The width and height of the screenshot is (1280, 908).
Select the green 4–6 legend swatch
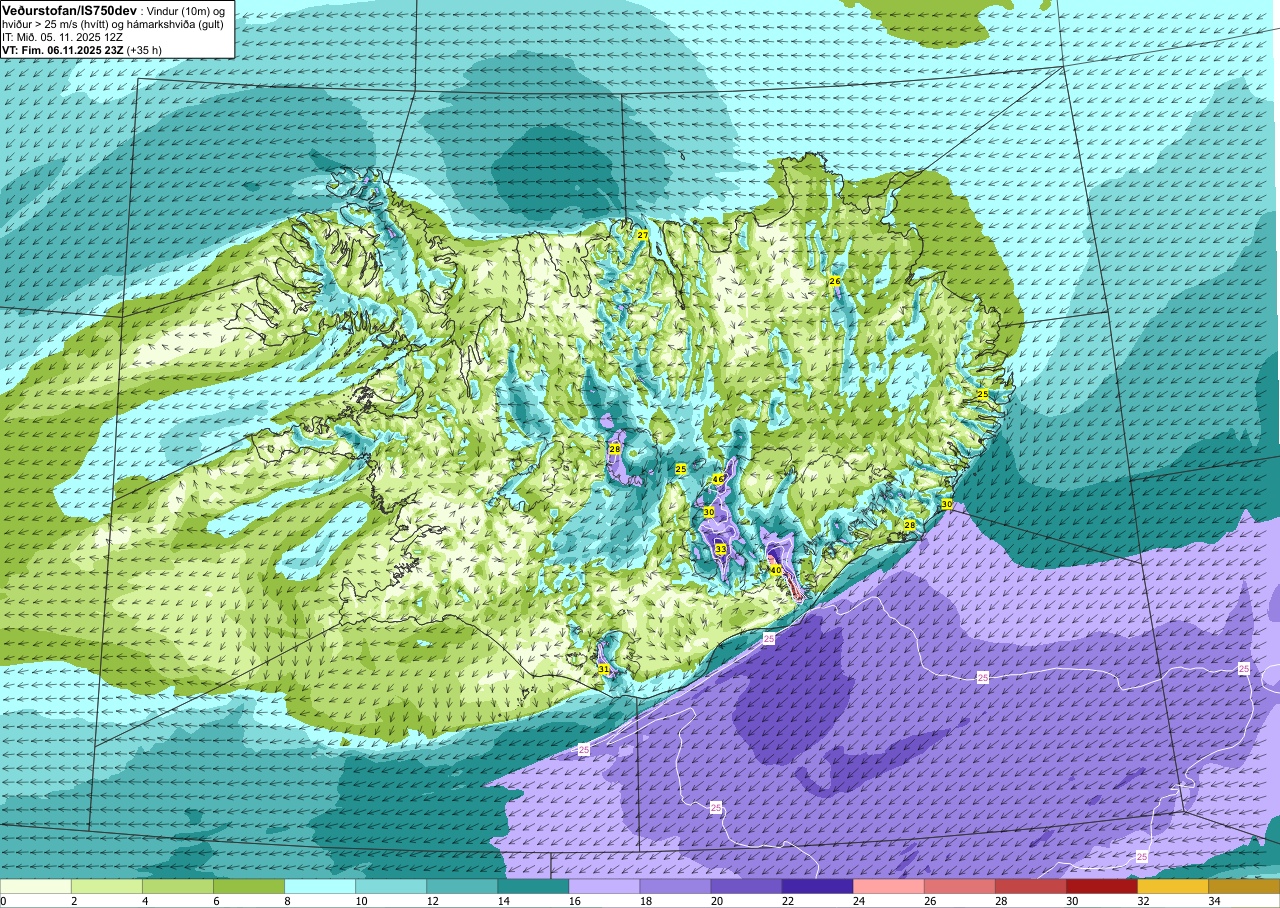[178, 886]
